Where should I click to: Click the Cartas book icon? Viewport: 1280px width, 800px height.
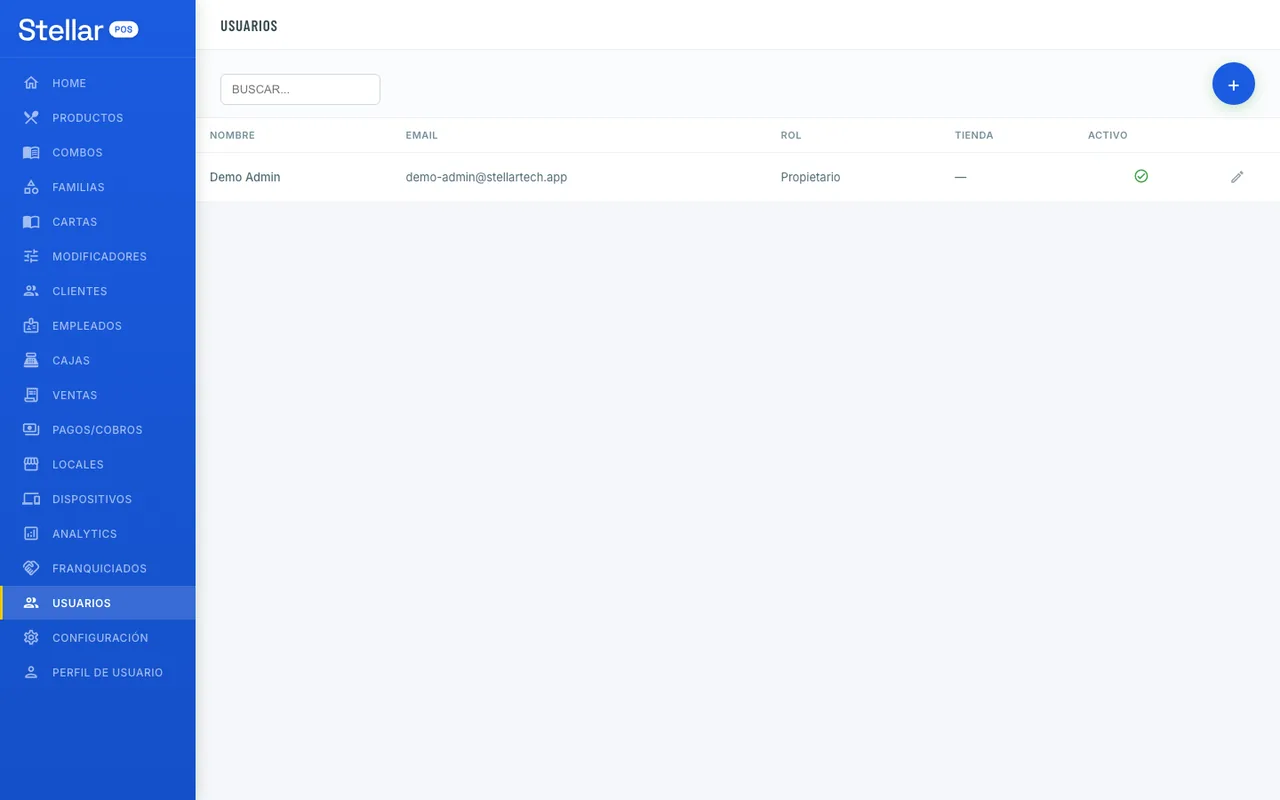tap(31, 222)
